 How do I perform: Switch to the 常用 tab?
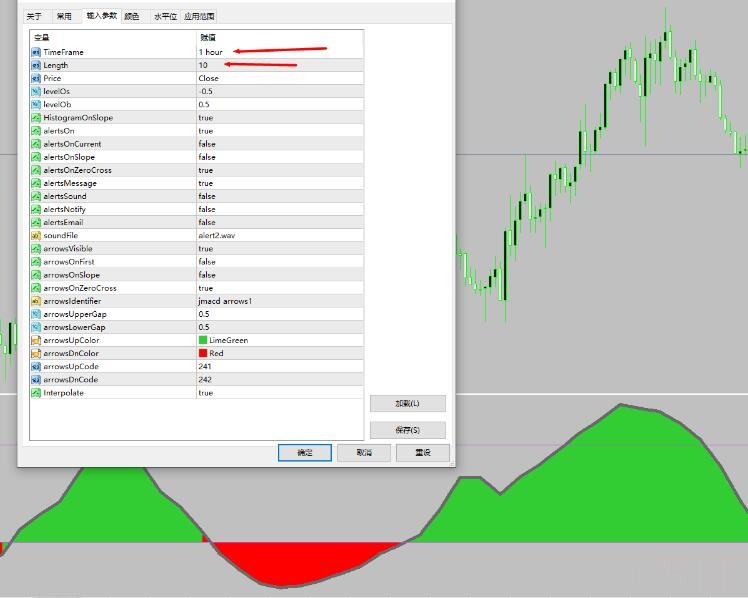64,17
